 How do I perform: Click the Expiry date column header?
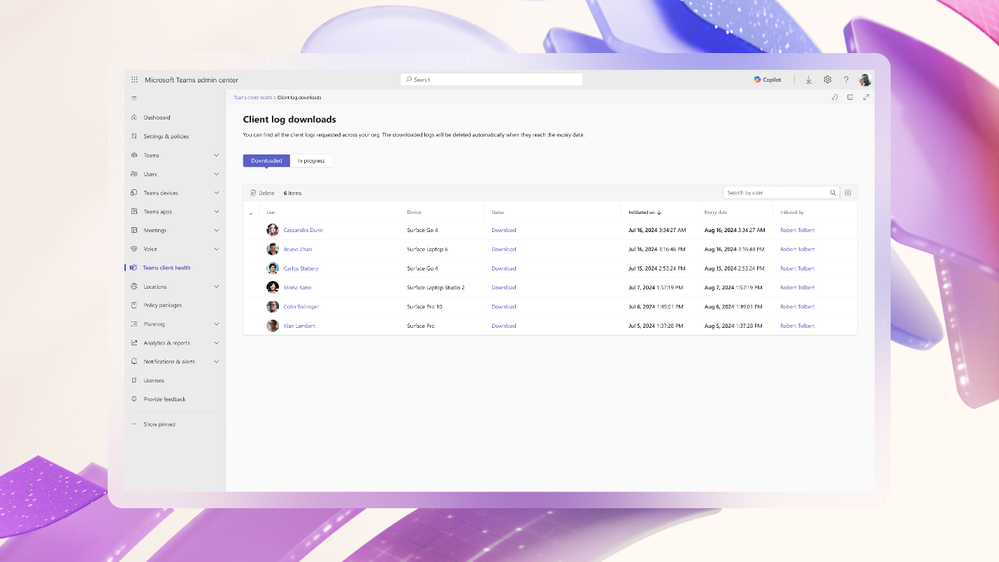pos(715,212)
